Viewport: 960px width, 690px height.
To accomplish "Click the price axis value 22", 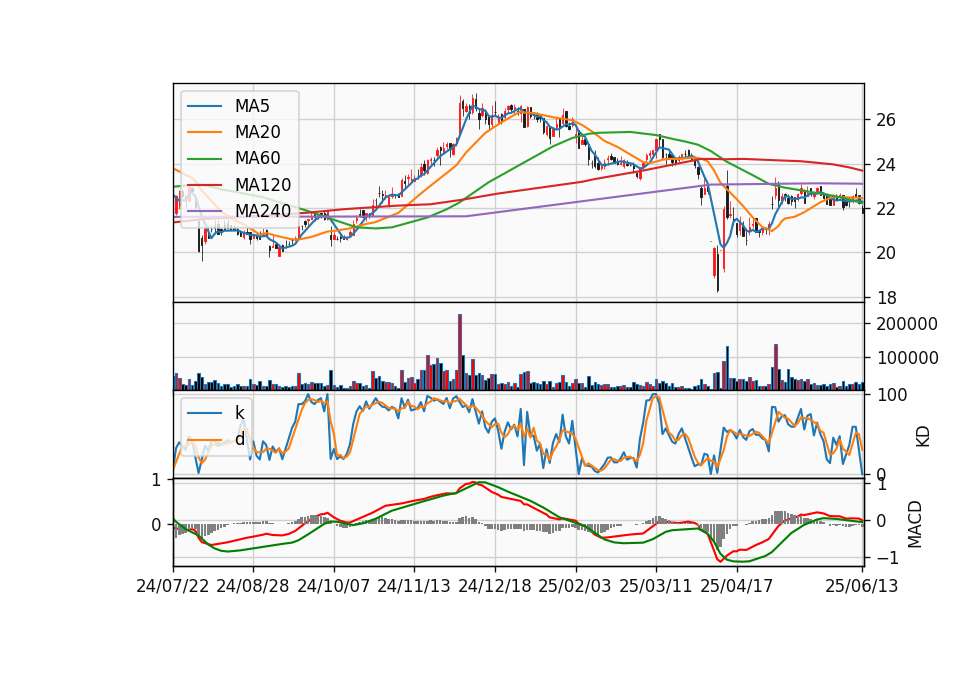I will [885, 209].
